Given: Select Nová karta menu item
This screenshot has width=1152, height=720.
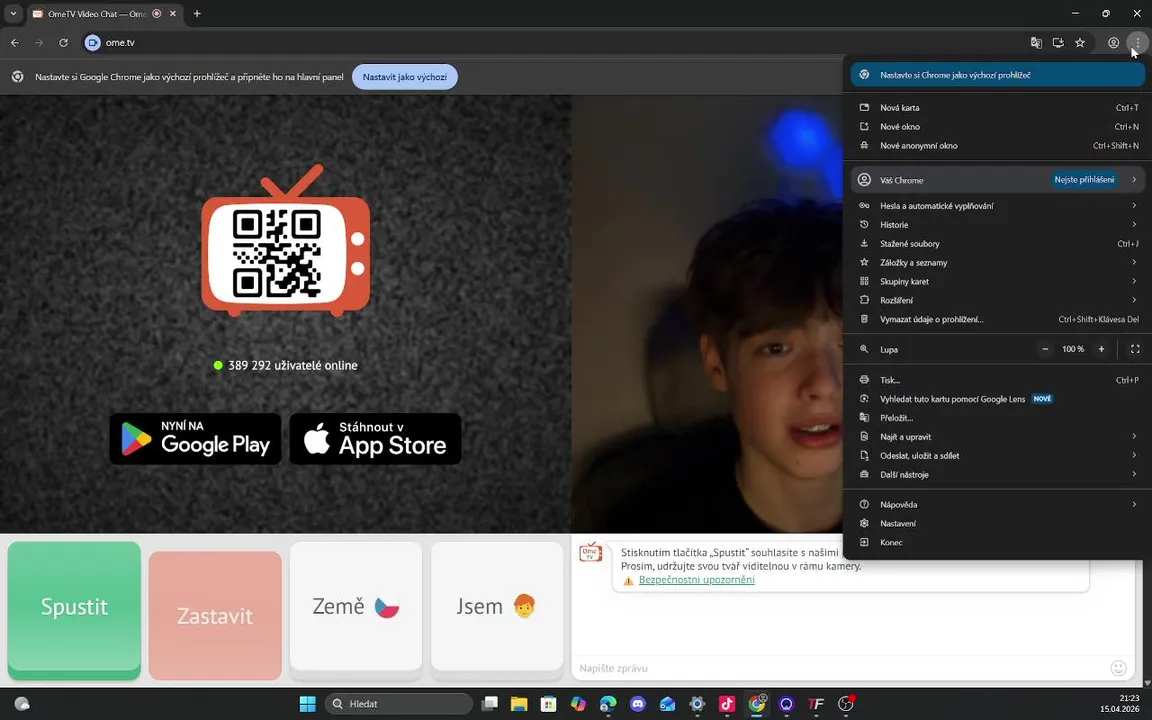Looking at the screenshot, I should coord(997,107).
